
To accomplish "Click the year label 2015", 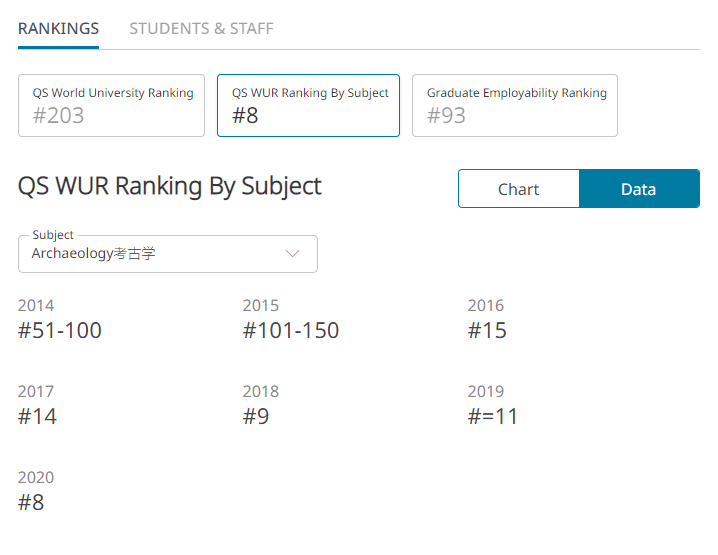I will pos(261,305).
